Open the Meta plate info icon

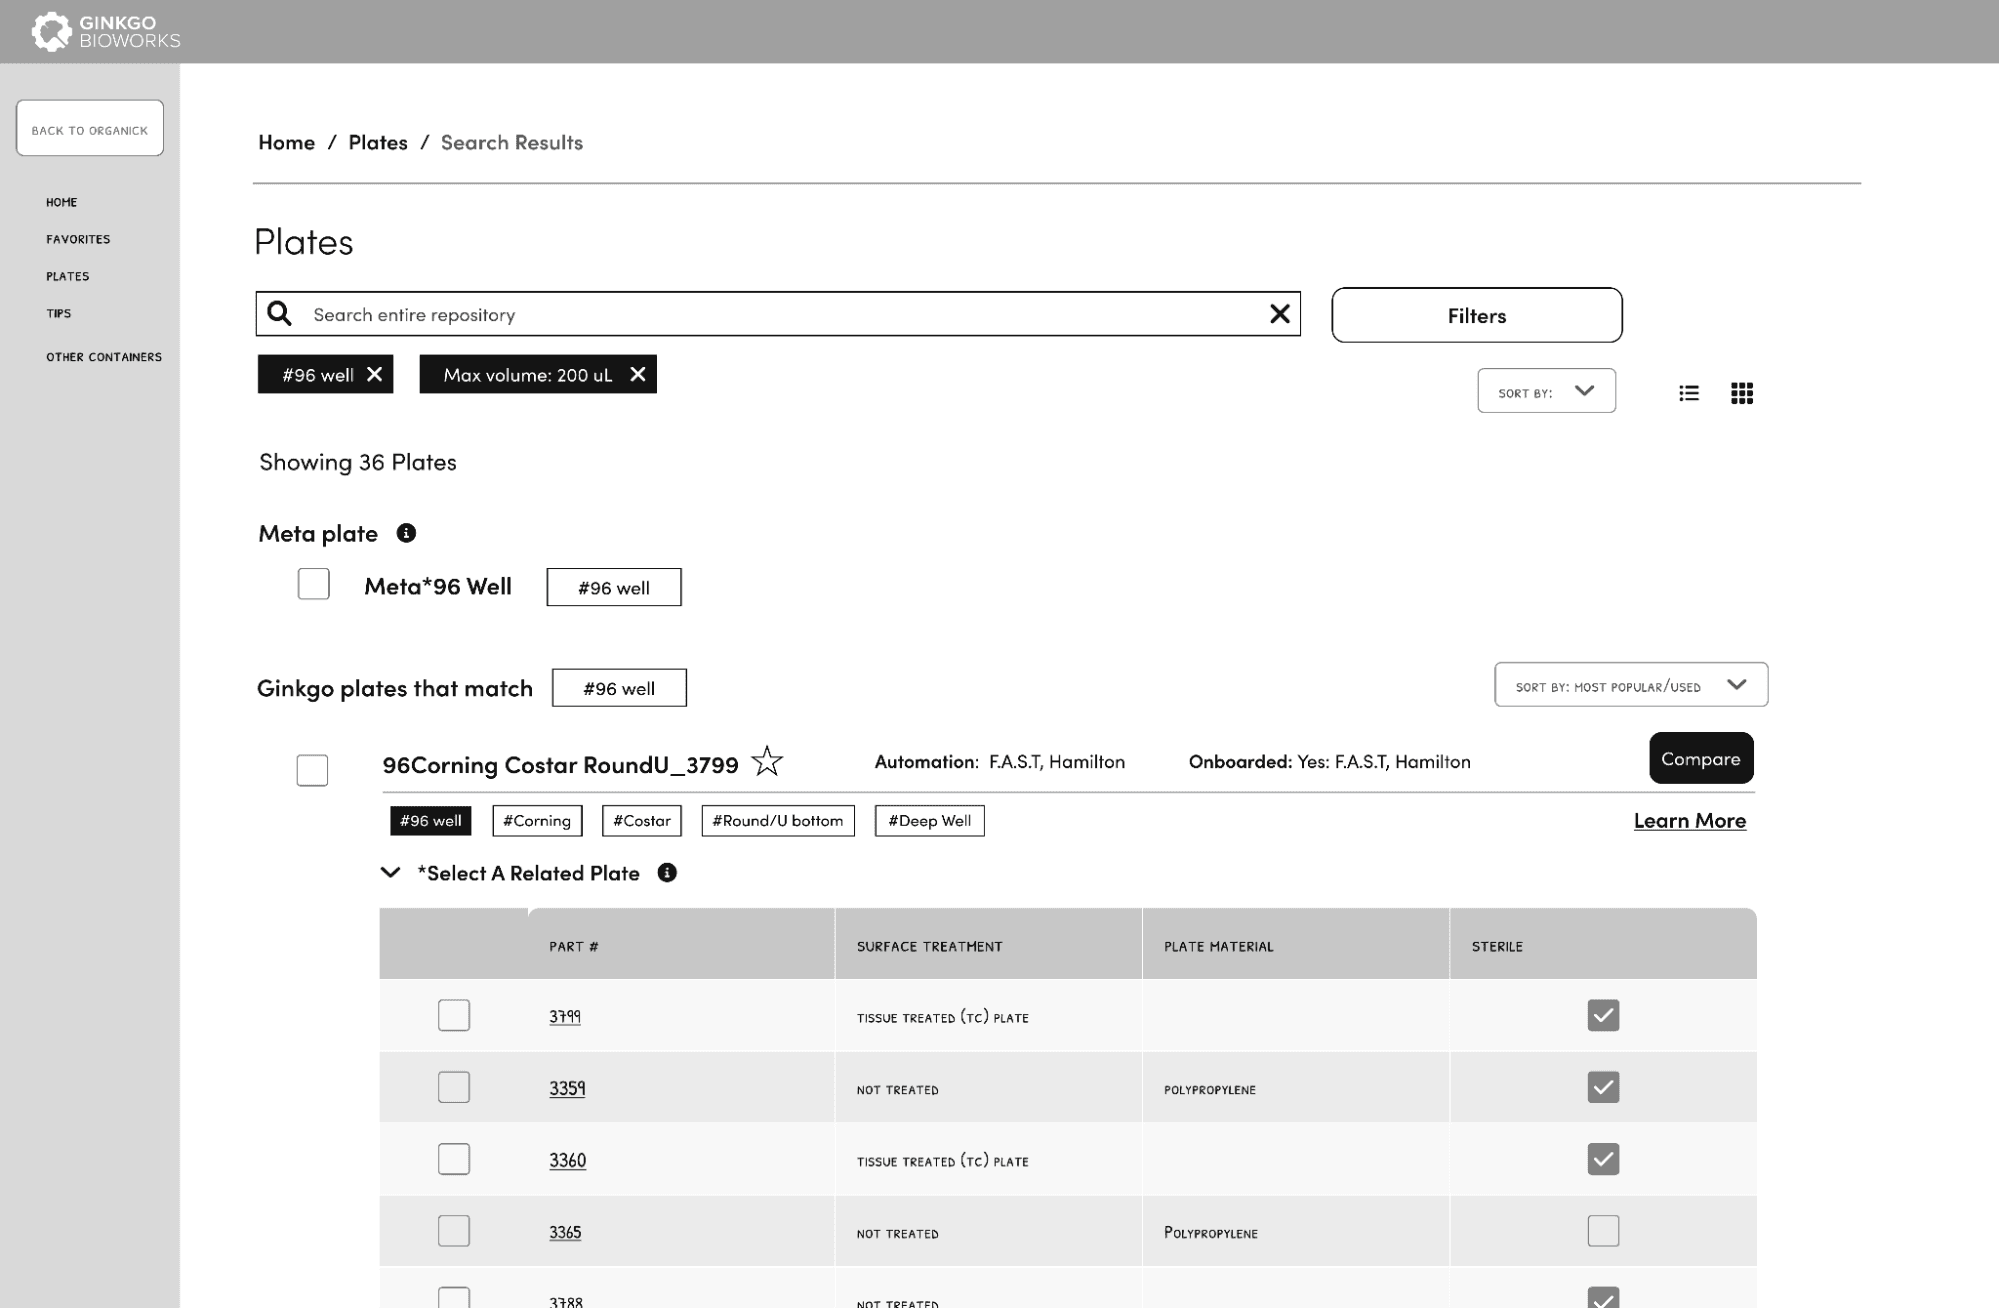point(406,533)
